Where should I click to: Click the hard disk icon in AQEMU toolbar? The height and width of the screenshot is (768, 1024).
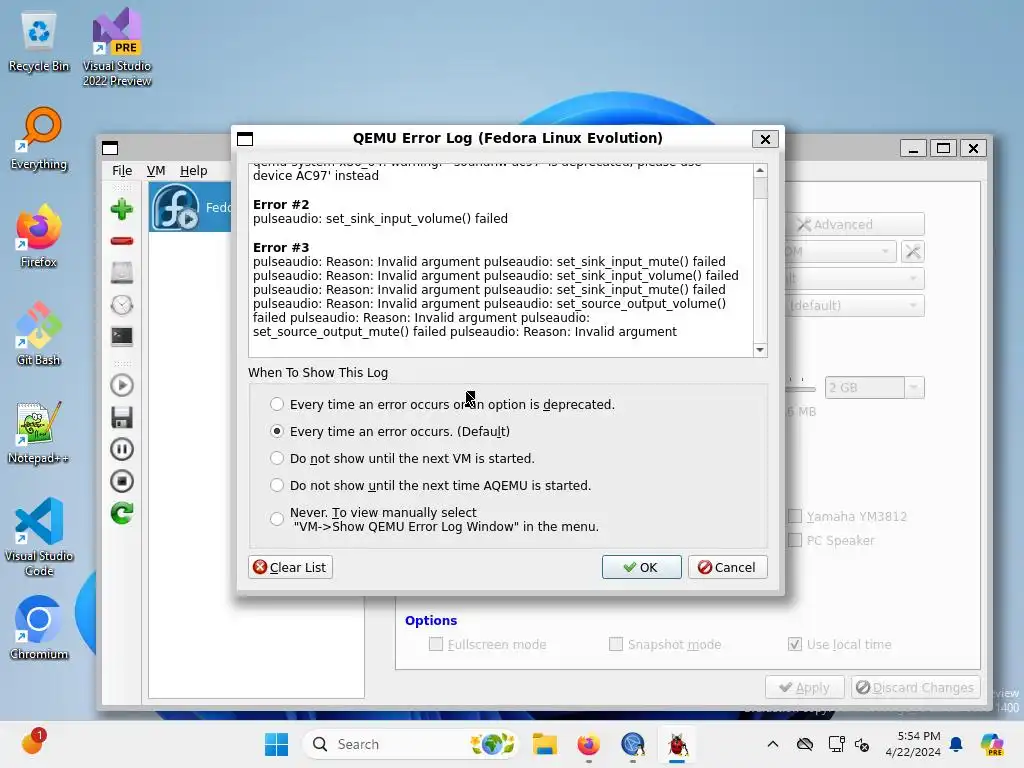(x=121, y=272)
